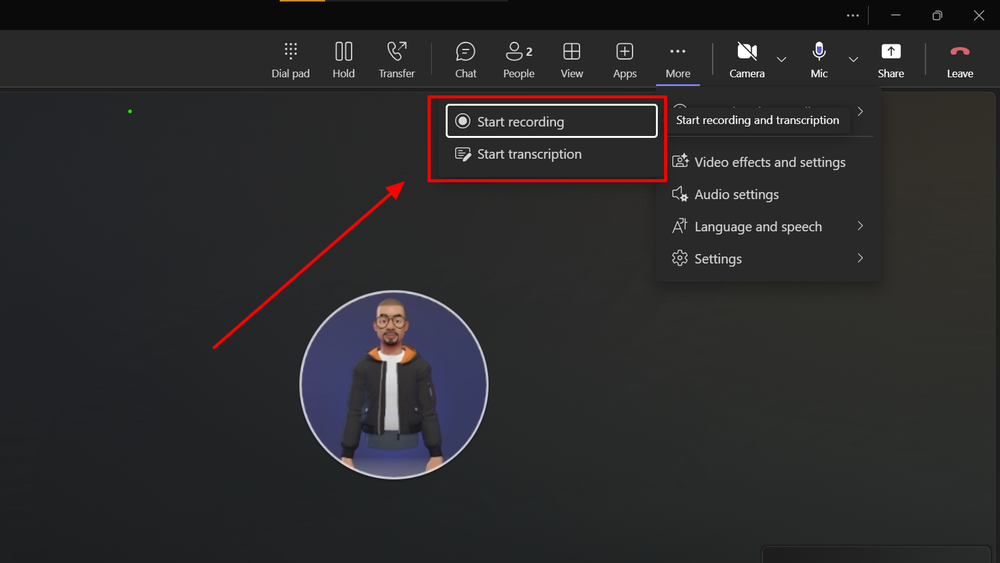Change the View layout

click(x=571, y=59)
